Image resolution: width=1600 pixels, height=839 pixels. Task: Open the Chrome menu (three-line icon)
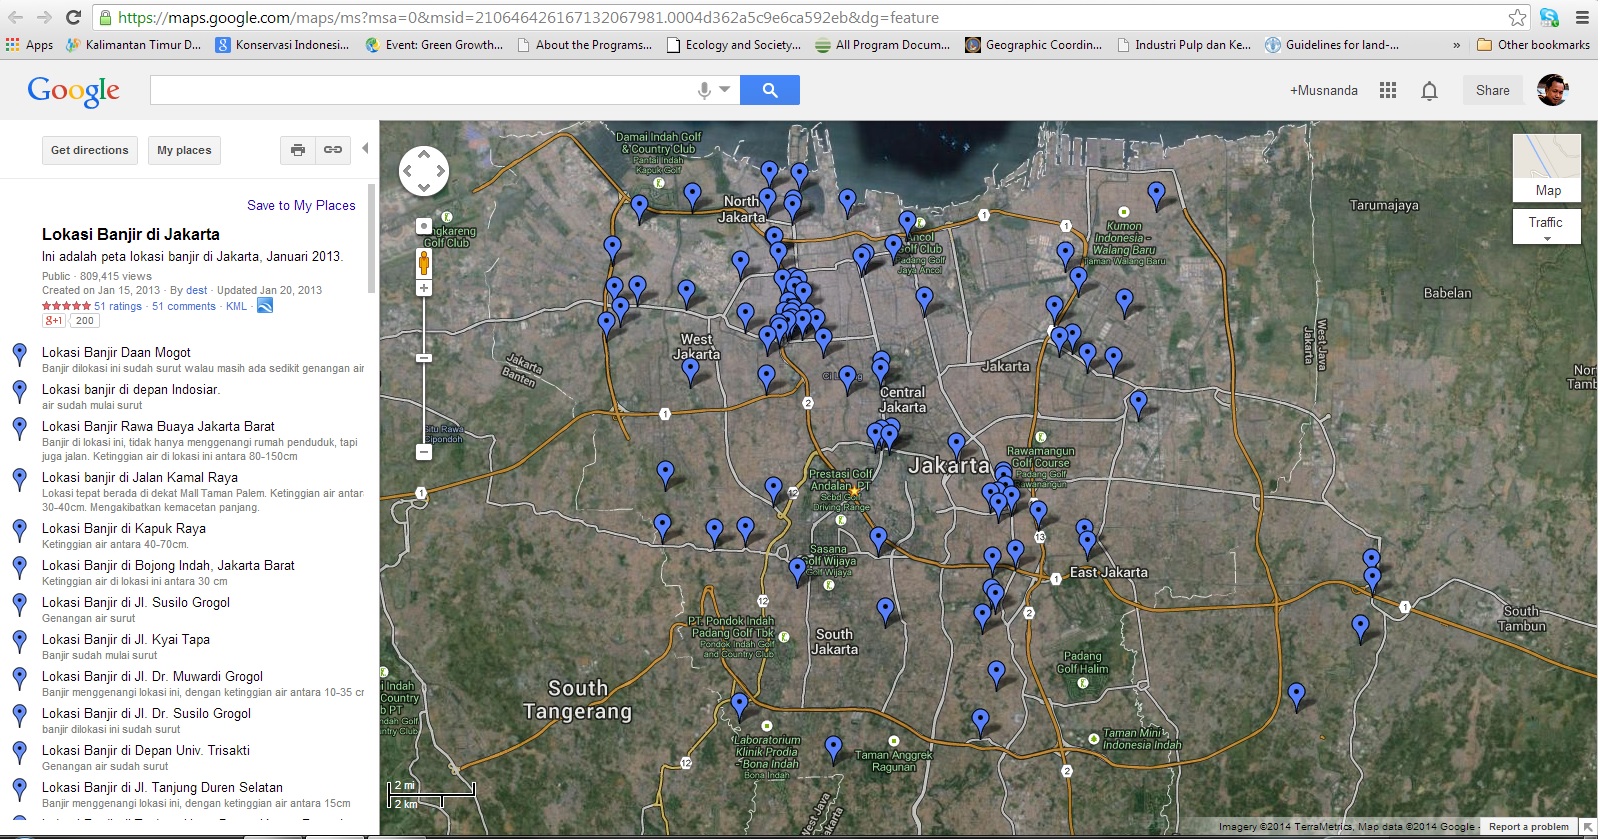click(x=1582, y=17)
